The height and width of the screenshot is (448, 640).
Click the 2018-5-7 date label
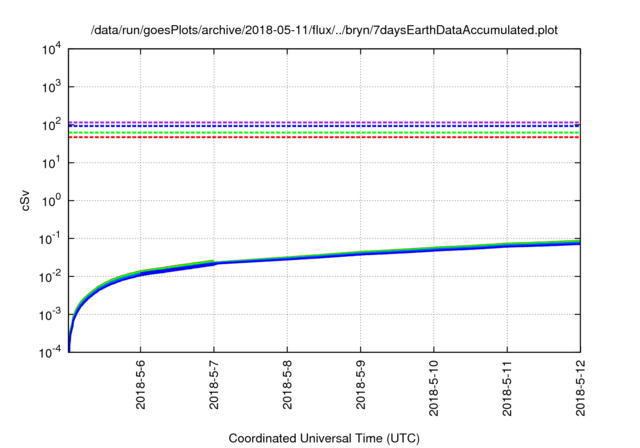pyautogui.click(x=214, y=385)
